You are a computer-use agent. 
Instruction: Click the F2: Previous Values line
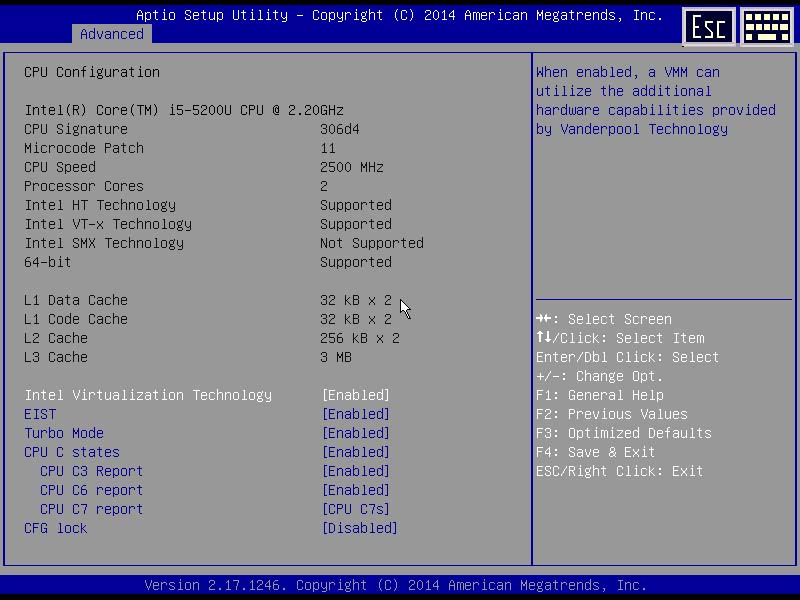(x=612, y=414)
